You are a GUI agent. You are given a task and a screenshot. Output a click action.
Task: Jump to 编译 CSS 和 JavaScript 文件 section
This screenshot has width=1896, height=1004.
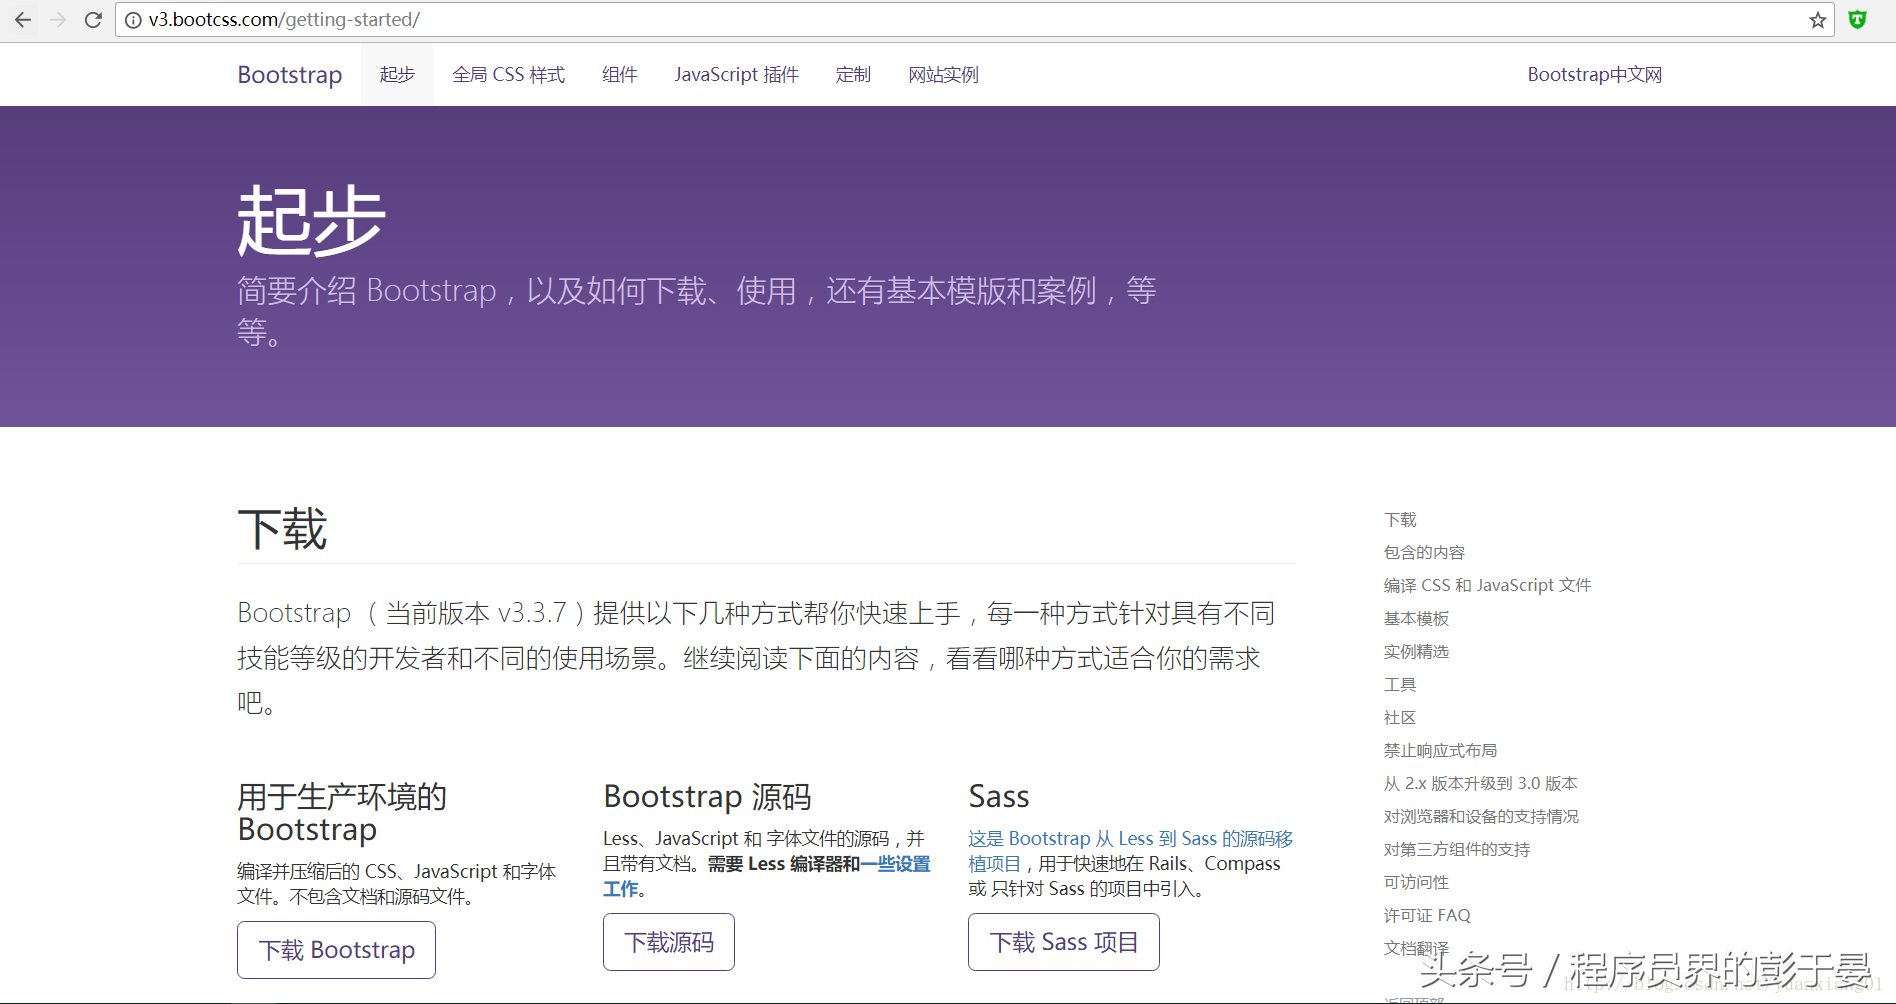[x=1487, y=586]
